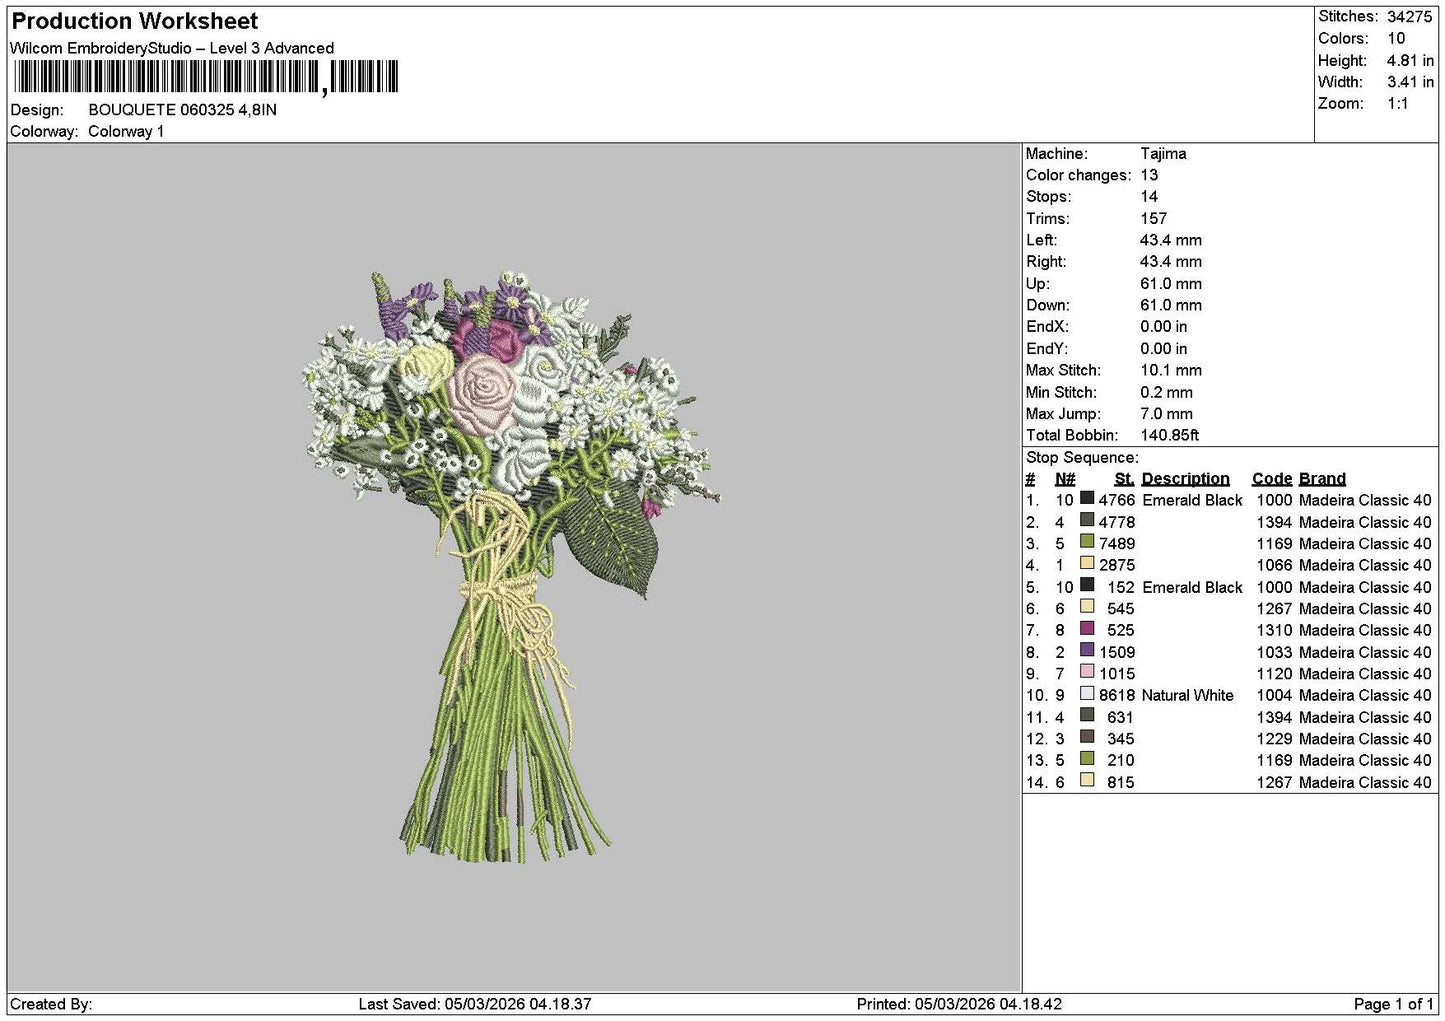The width and height of the screenshot is (1445, 1021).
Task: Click the black swatch in stop 5
Action: tap(1087, 585)
